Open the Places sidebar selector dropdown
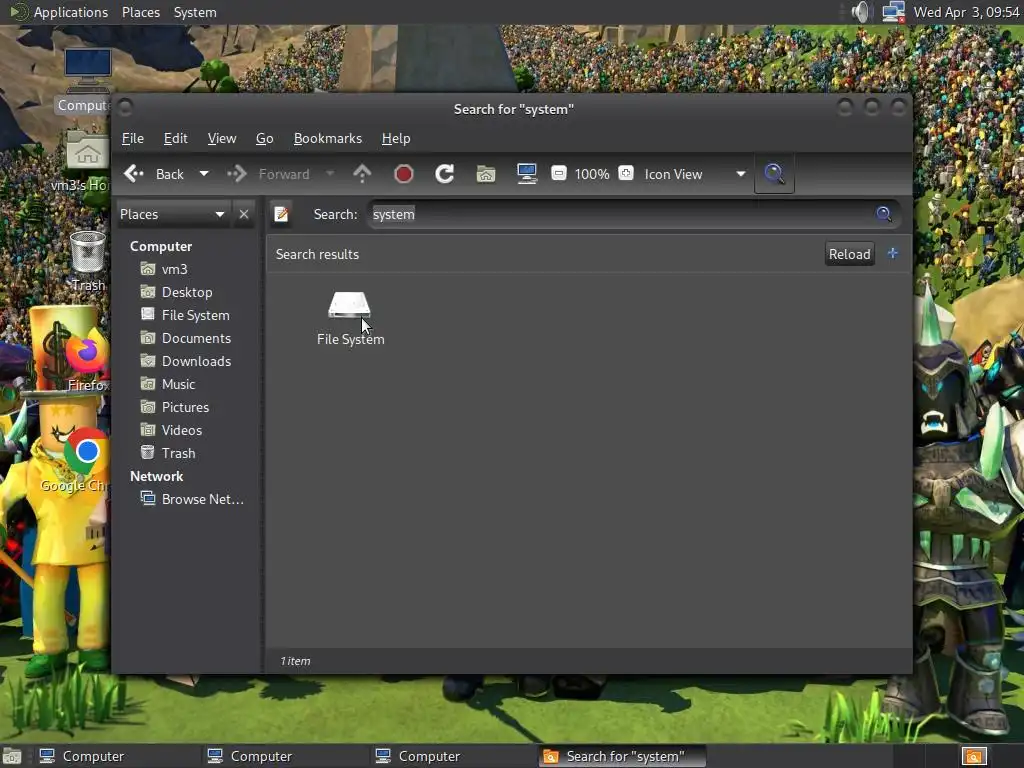Screen dimensions: 1024x768 coord(173,214)
